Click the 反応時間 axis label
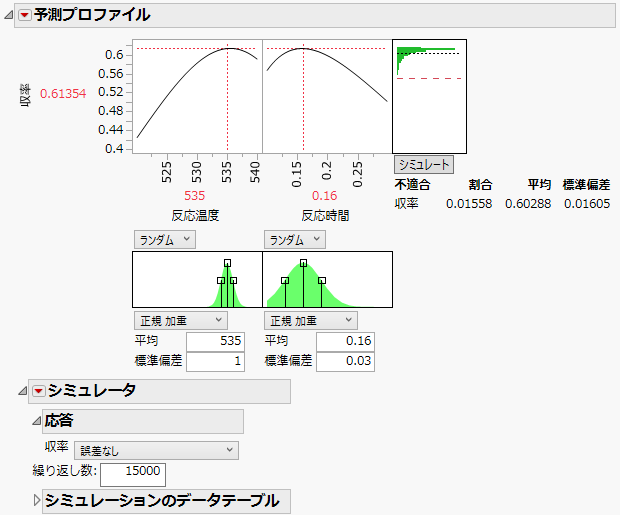620x515 pixels. (325, 216)
